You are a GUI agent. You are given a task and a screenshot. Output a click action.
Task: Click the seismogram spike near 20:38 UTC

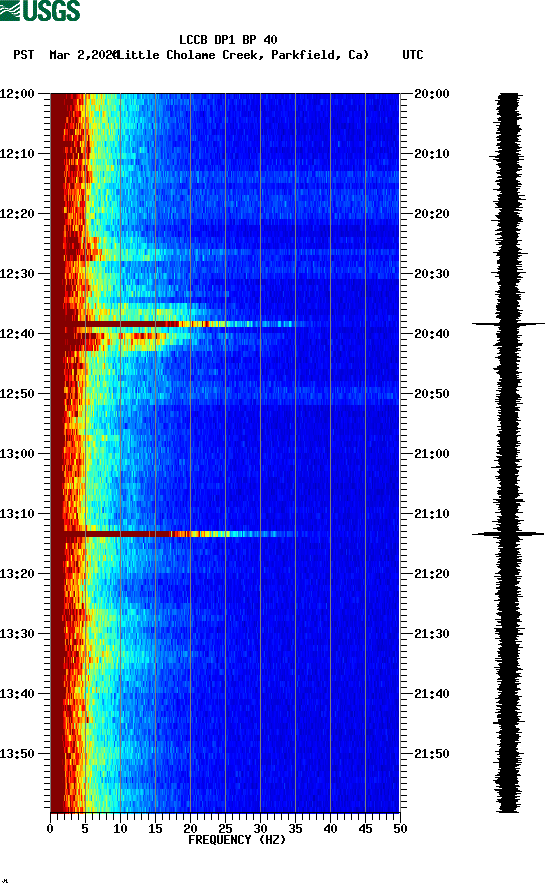click(x=508, y=324)
